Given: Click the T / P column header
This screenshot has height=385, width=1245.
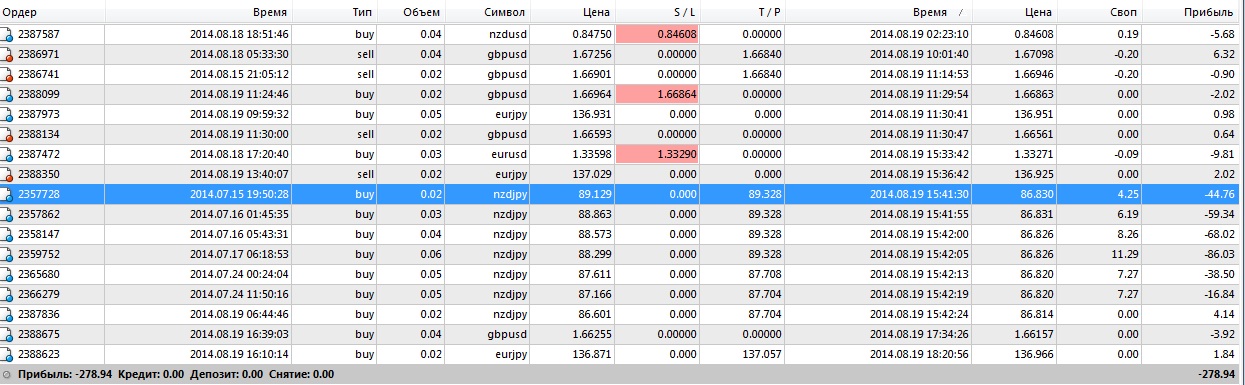Looking at the screenshot, I should click(x=769, y=12).
